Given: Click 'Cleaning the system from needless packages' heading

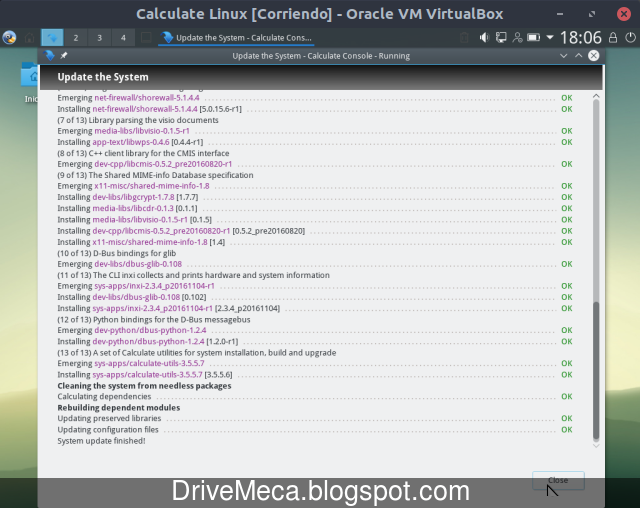Looking at the screenshot, I should click(144, 386).
